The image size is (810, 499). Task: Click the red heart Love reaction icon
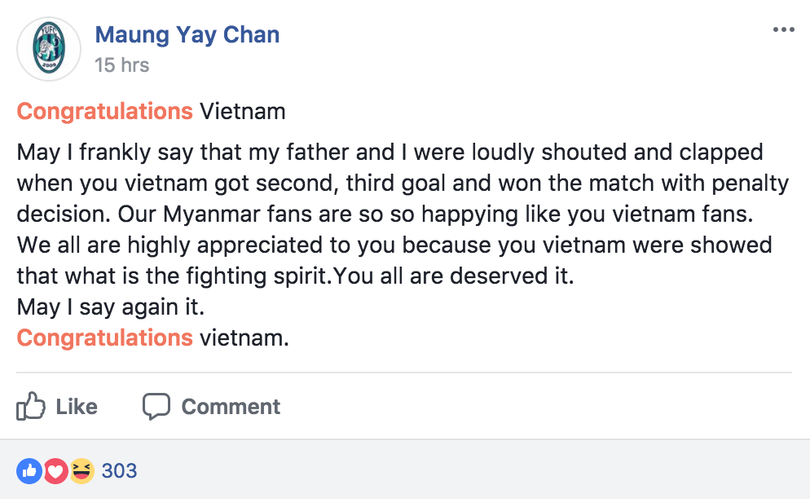(x=54, y=471)
